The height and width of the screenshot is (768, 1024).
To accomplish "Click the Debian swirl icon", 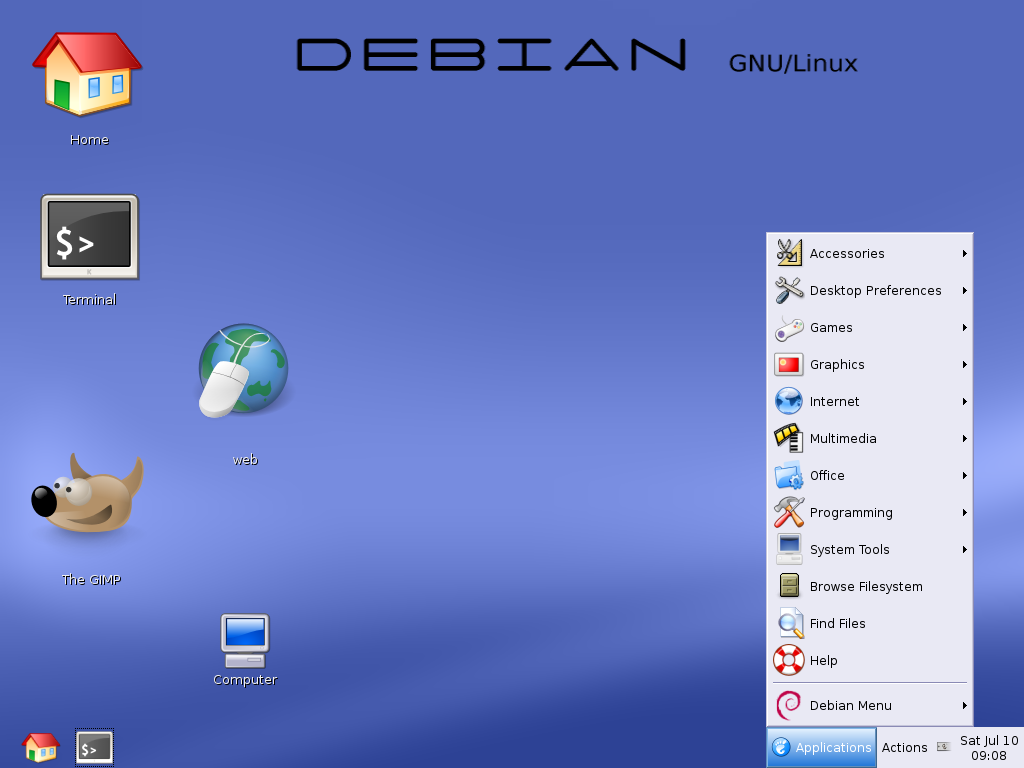I will [x=789, y=705].
